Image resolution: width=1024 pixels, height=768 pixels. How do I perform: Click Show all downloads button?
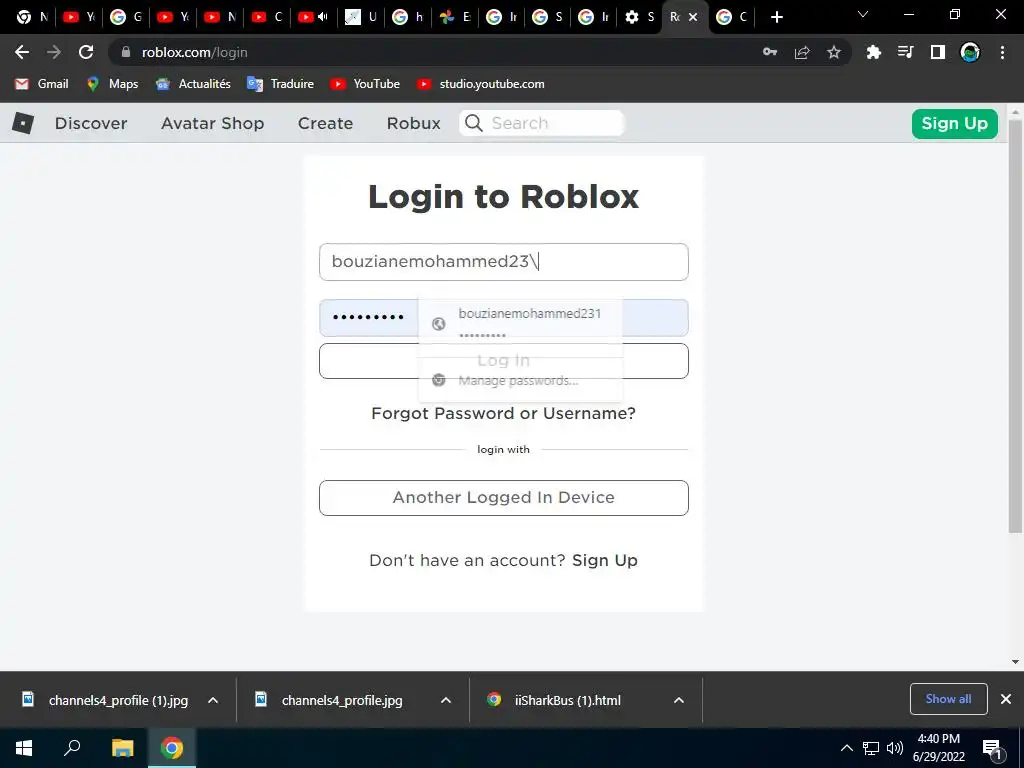pos(948,699)
